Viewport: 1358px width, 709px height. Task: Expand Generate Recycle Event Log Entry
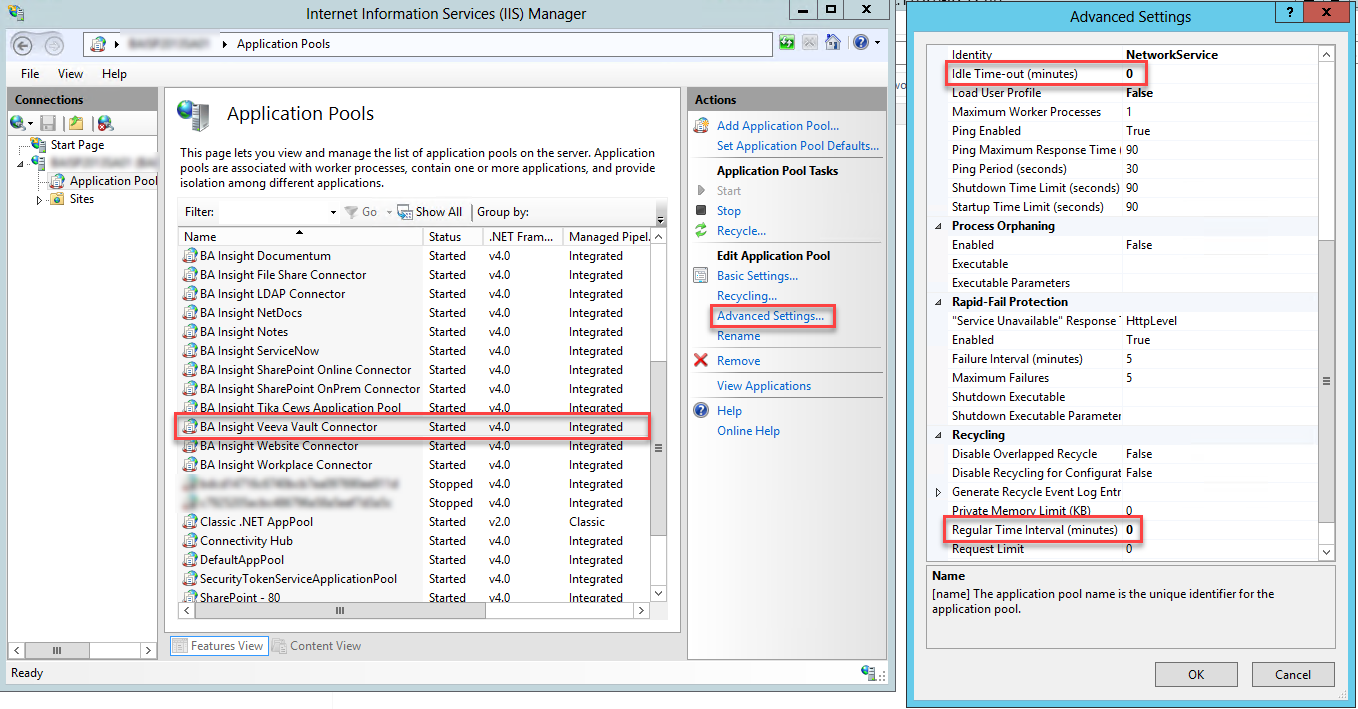938,492
